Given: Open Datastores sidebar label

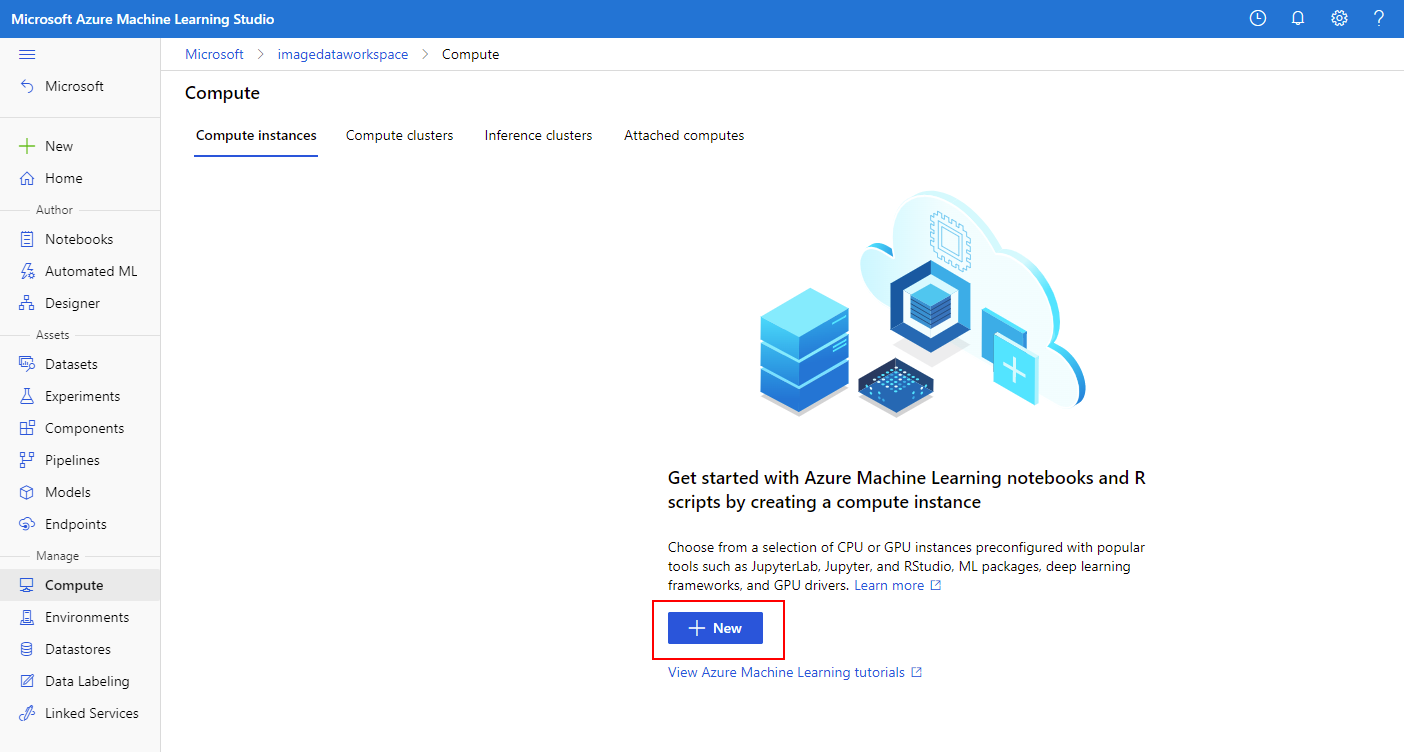Looking at the screenshot, I should coord(78,649).
